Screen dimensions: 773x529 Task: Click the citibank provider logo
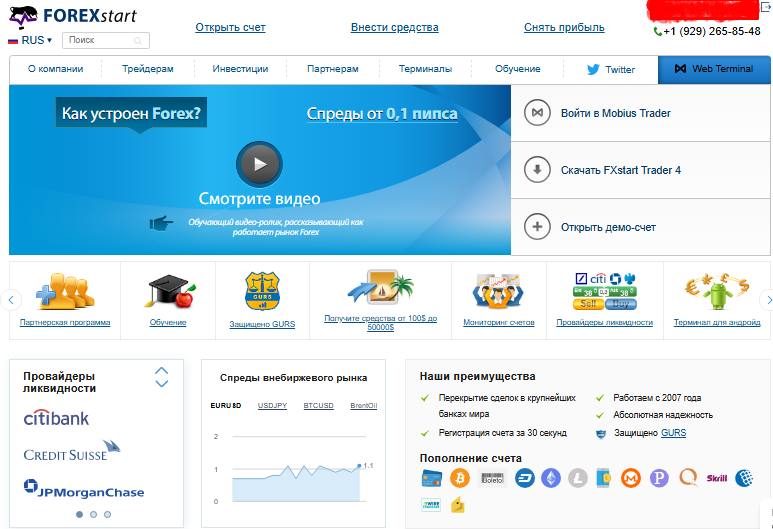click(56, 418)
